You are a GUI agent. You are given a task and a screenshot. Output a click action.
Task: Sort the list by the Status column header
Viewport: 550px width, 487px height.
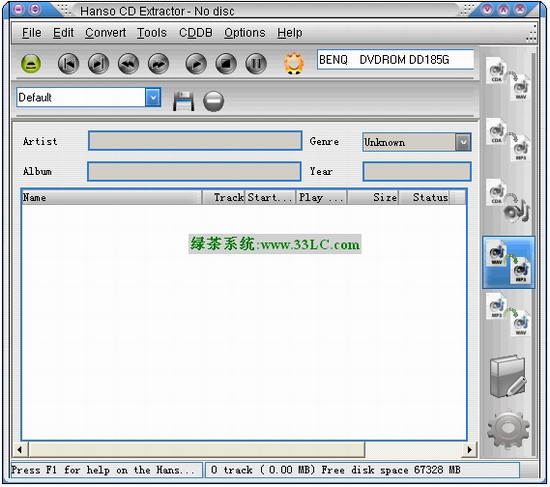point(424,197)
